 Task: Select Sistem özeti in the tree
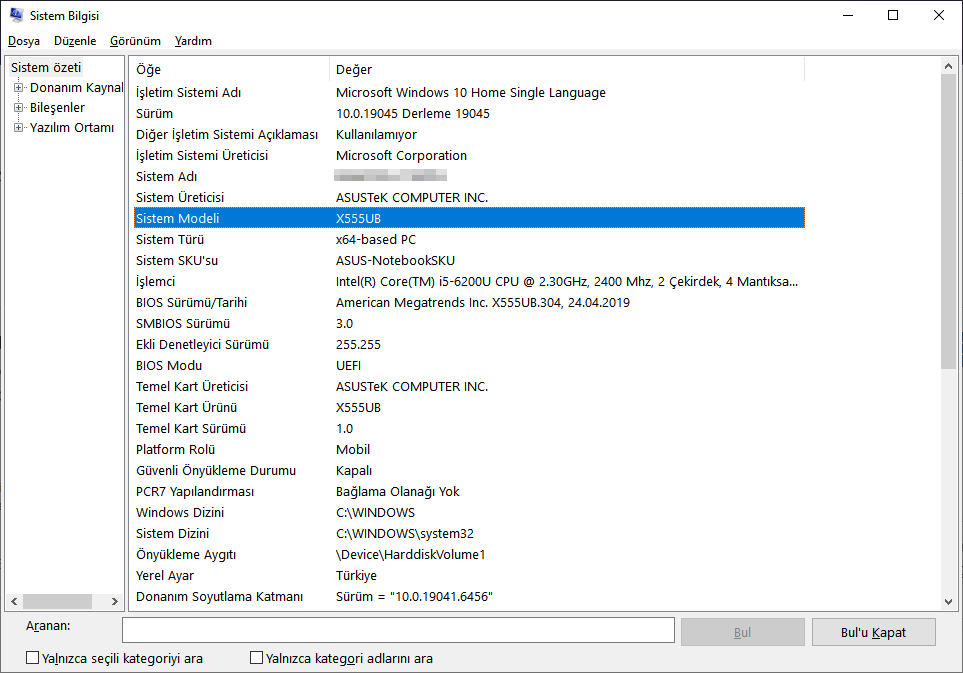46,67
